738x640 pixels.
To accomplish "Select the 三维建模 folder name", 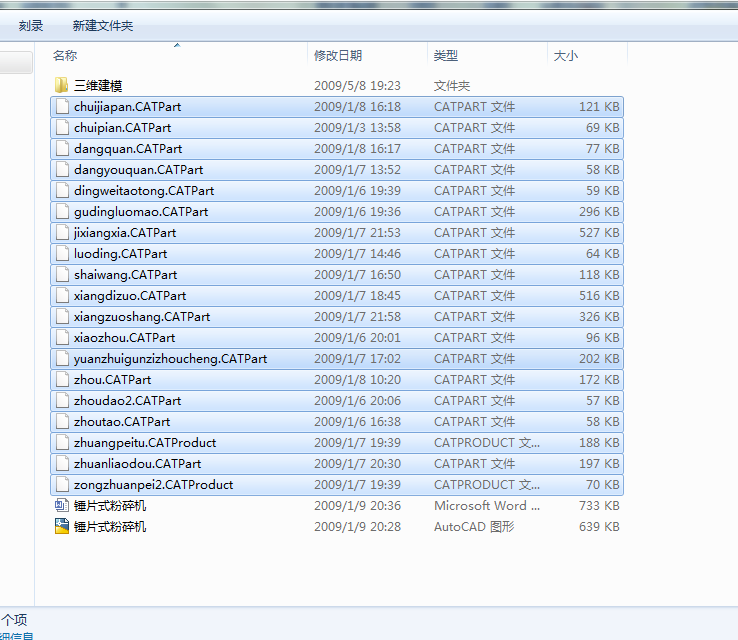I will 98,86.
